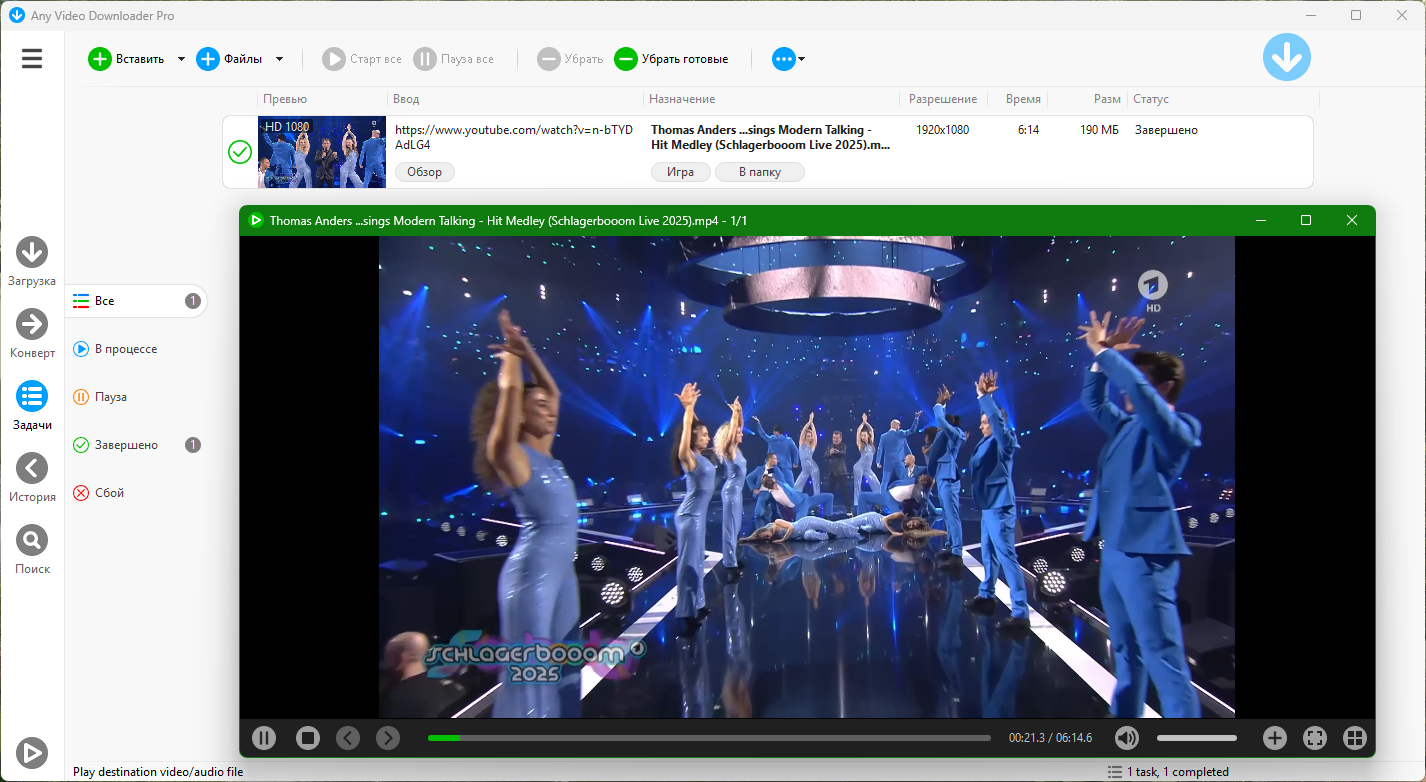Viewport: 1426px width, 782px height.
Task: Open the Загрузка section in sidebar
Action: tap(32, 261)
